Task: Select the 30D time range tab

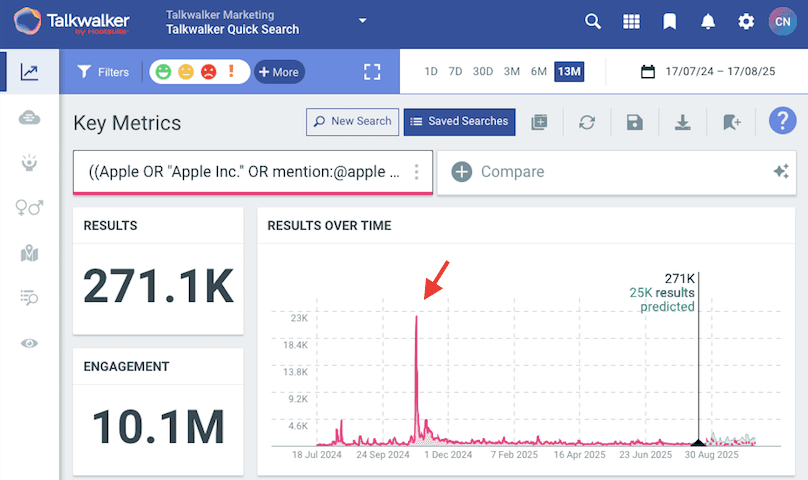Action: (x=483, y=72)
